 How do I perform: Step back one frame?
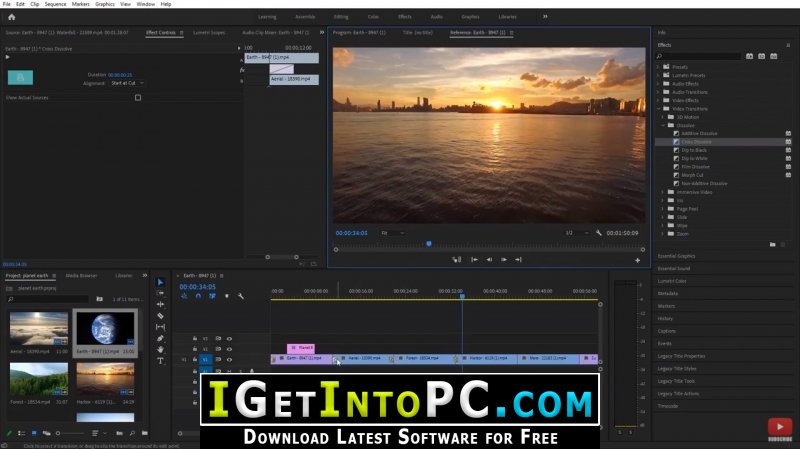[x=489, y=260]
